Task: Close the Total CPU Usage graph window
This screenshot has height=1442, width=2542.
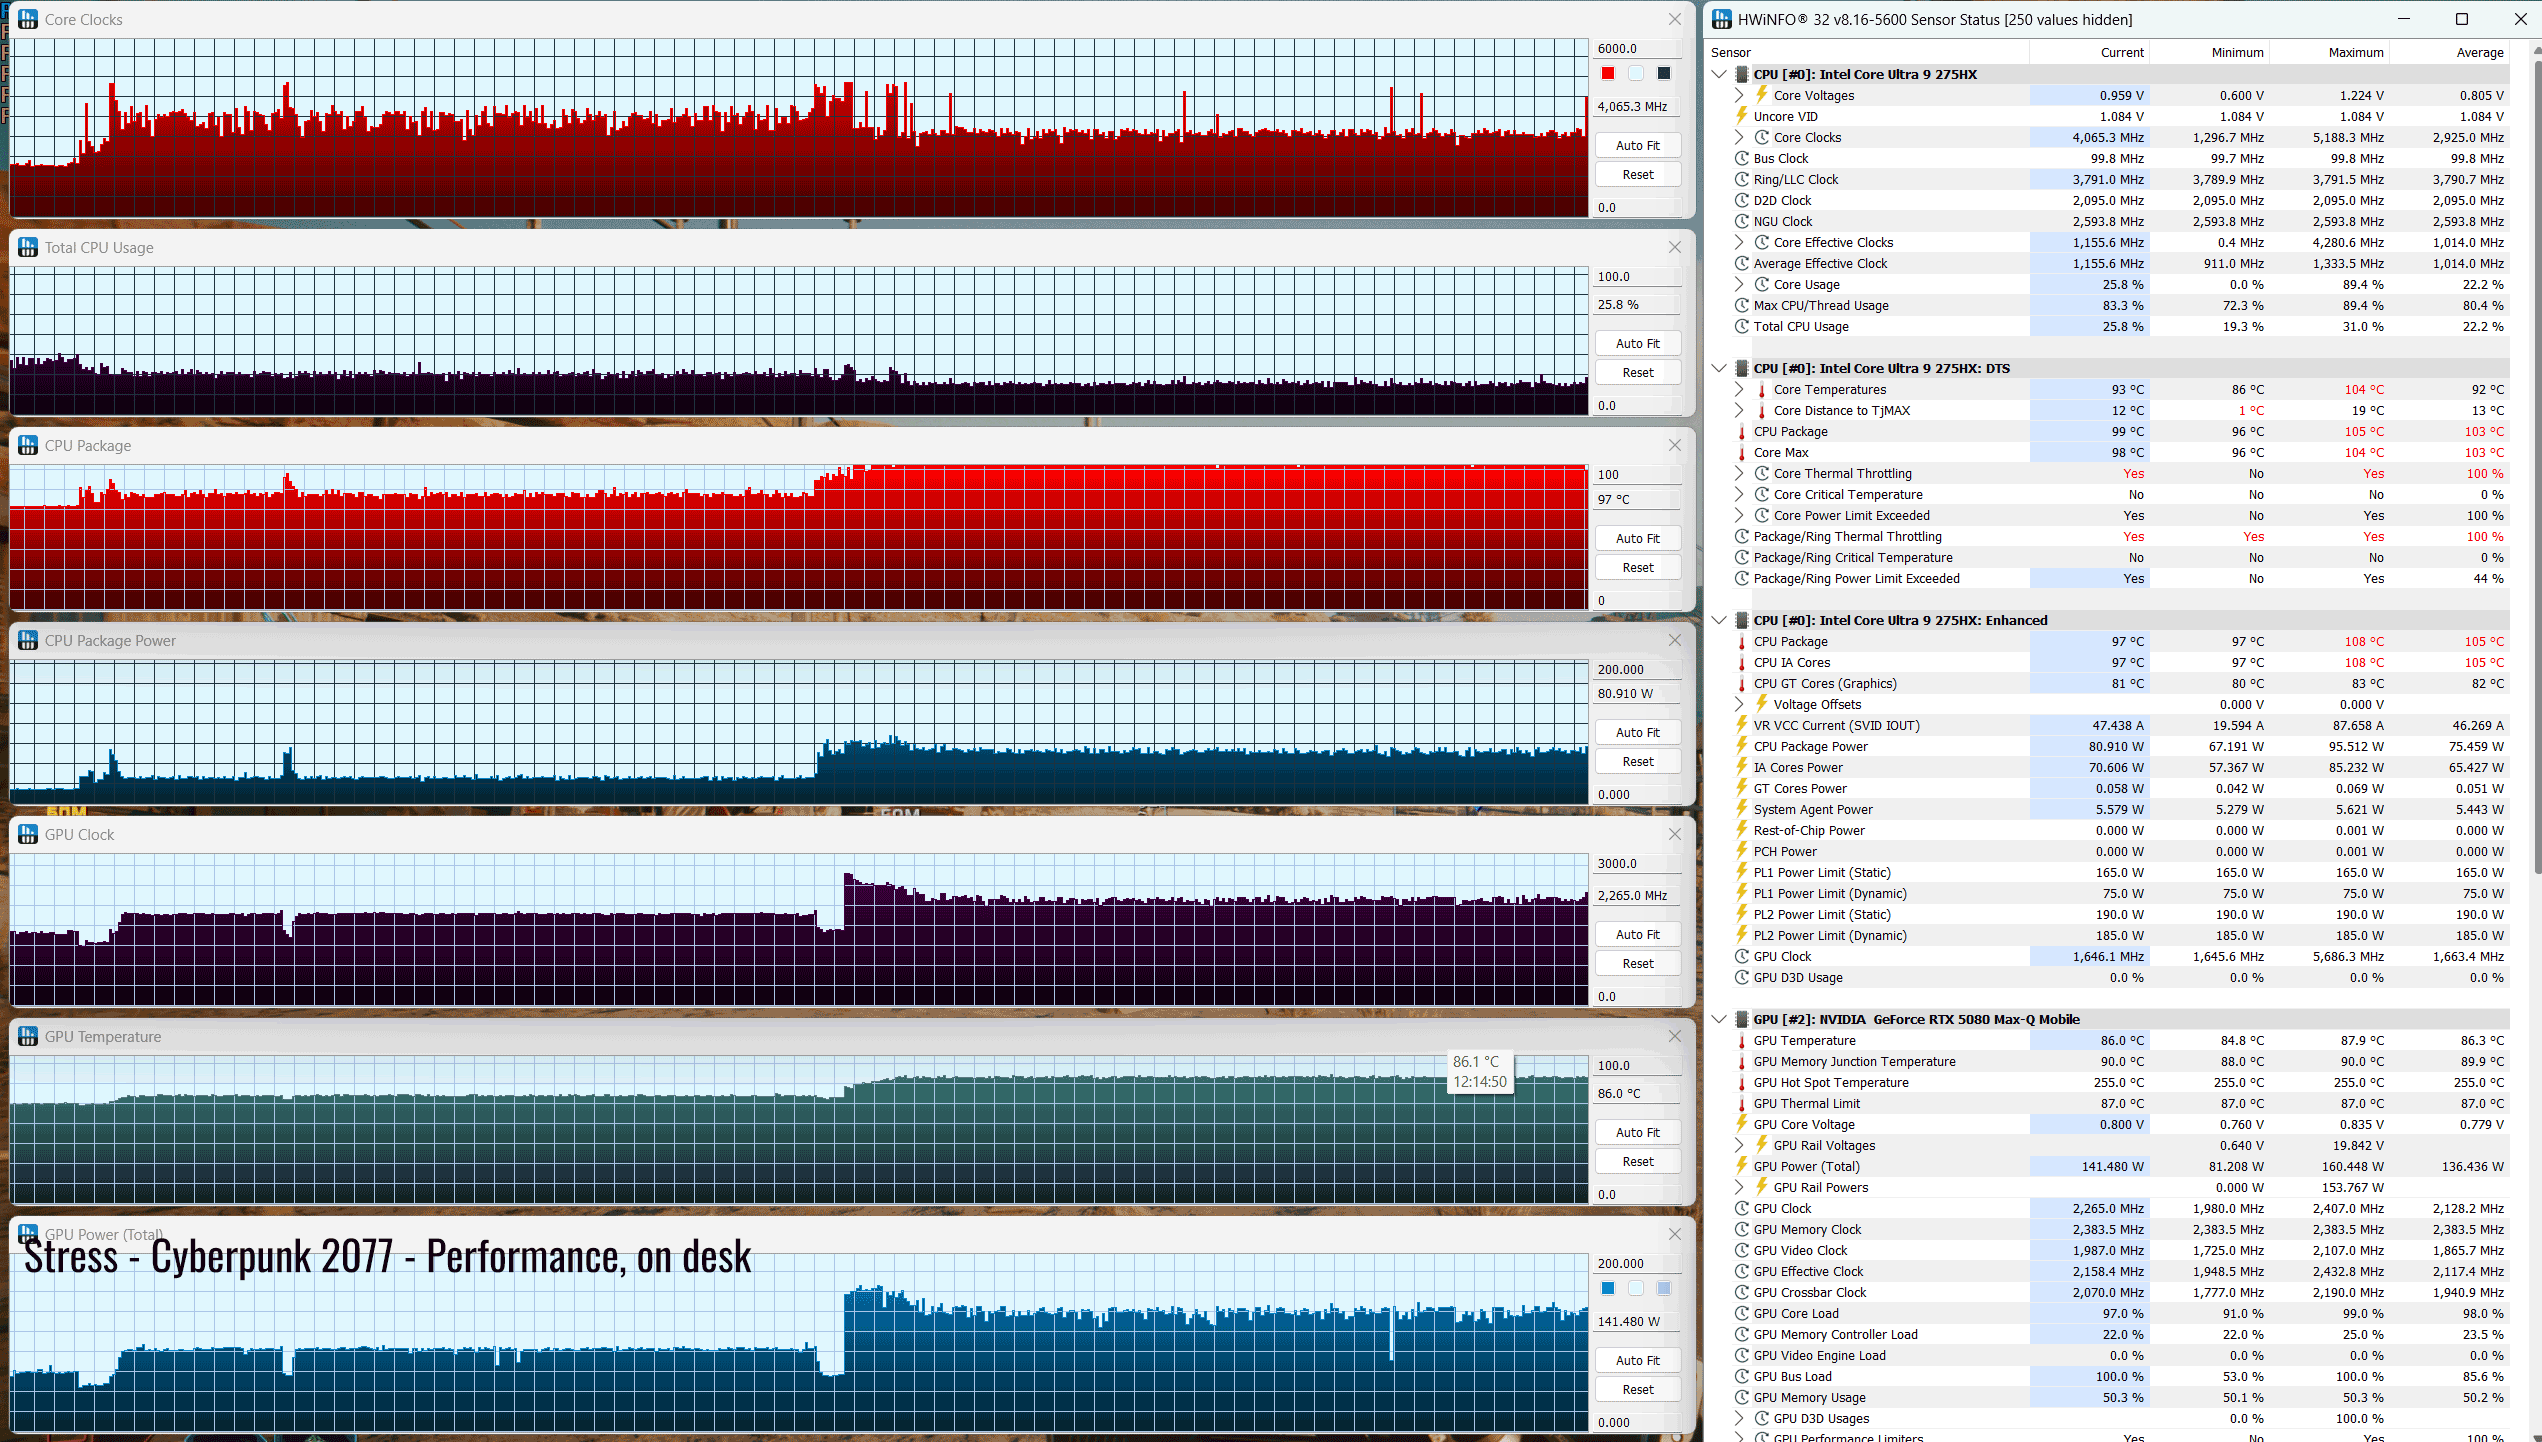Action: click(x=1675, y=247)
